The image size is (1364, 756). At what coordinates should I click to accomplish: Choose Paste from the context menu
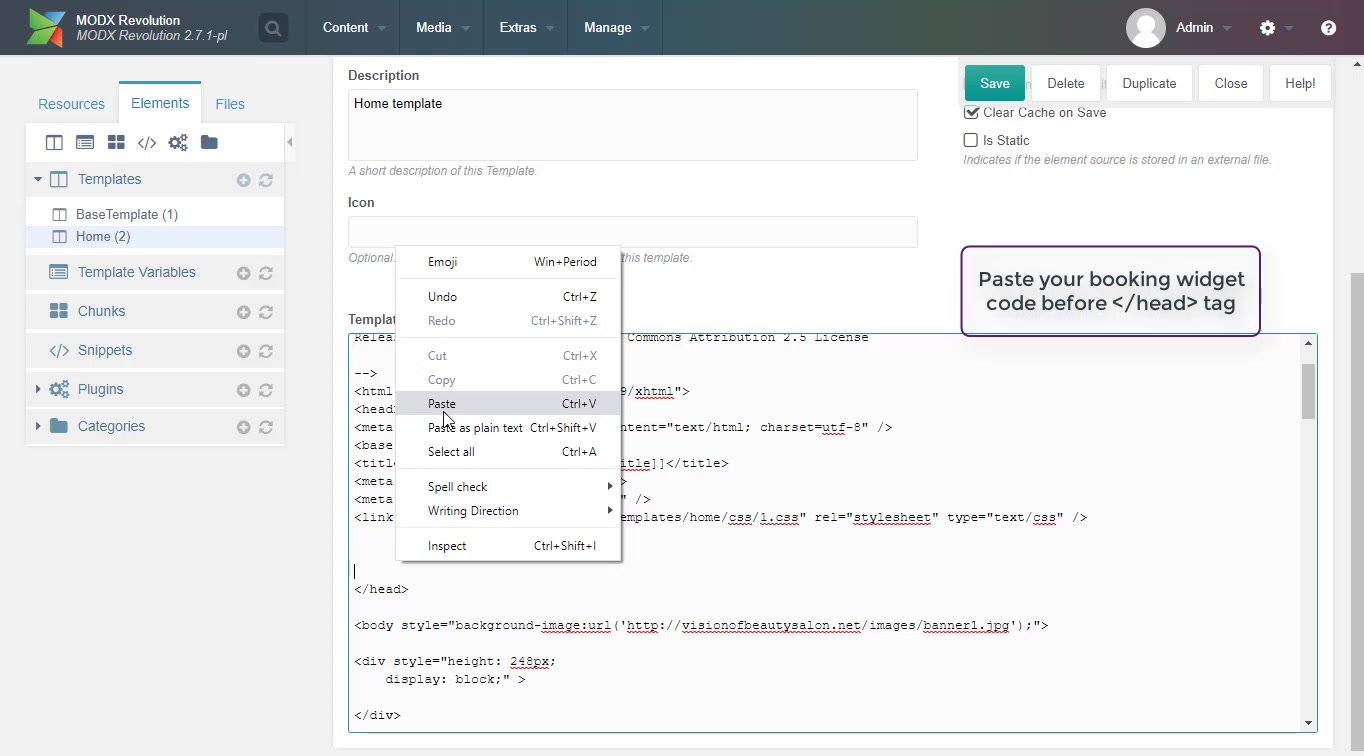point(442,404)
